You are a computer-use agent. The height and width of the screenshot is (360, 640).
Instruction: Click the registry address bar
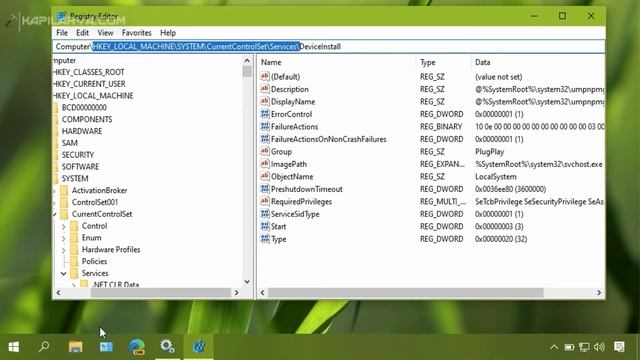click(x=329, y=47)
